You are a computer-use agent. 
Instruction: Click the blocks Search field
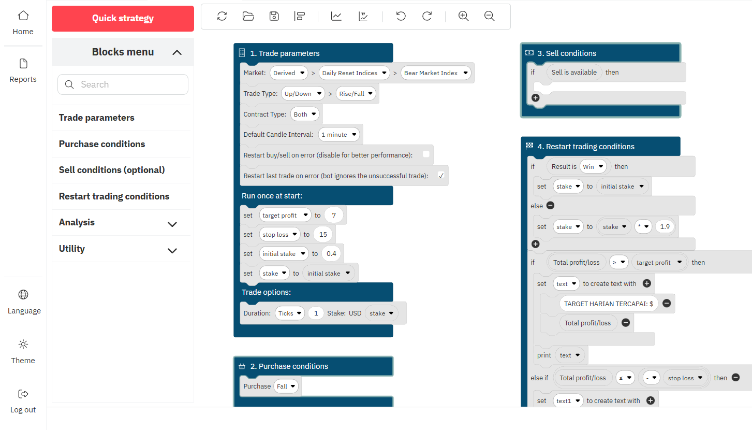coord(123,84)
